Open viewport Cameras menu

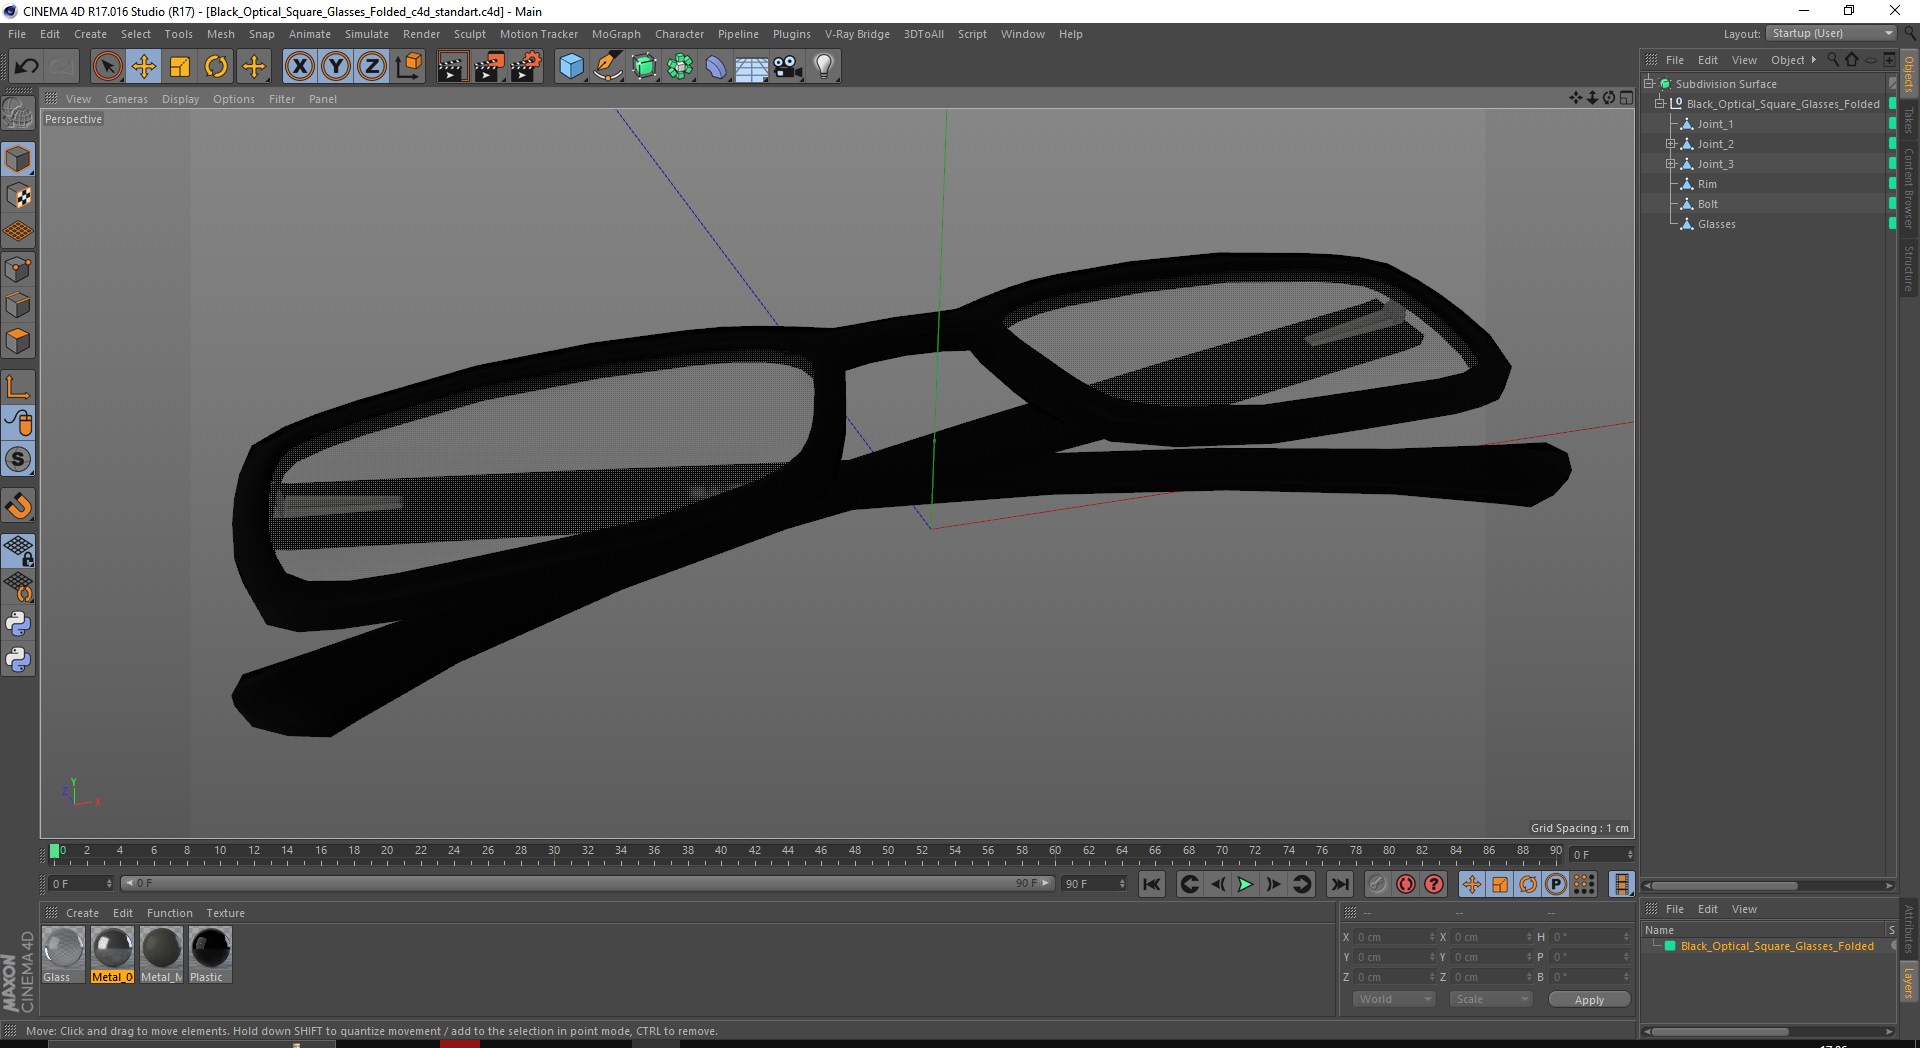[x=126, y=99]
